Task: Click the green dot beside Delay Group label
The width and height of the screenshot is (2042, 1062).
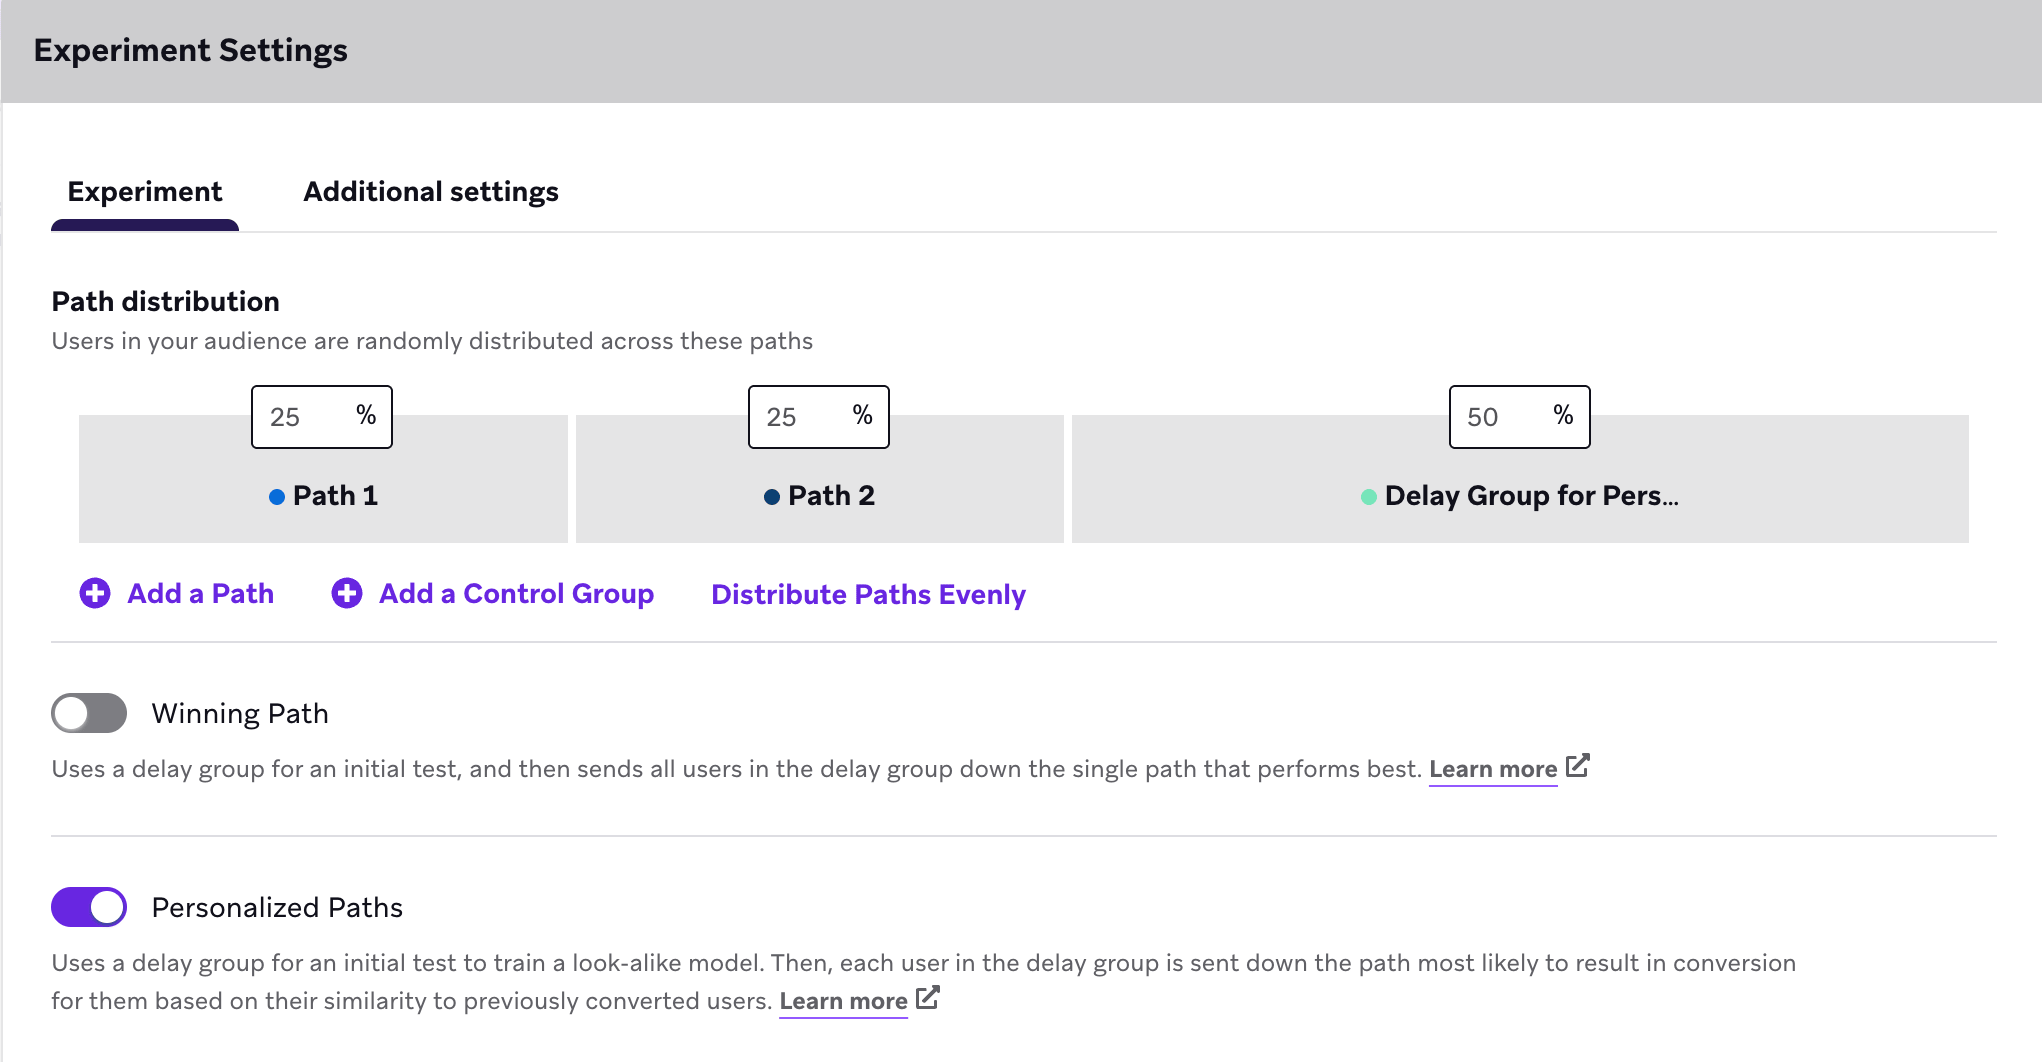Action: [1369, 497]
